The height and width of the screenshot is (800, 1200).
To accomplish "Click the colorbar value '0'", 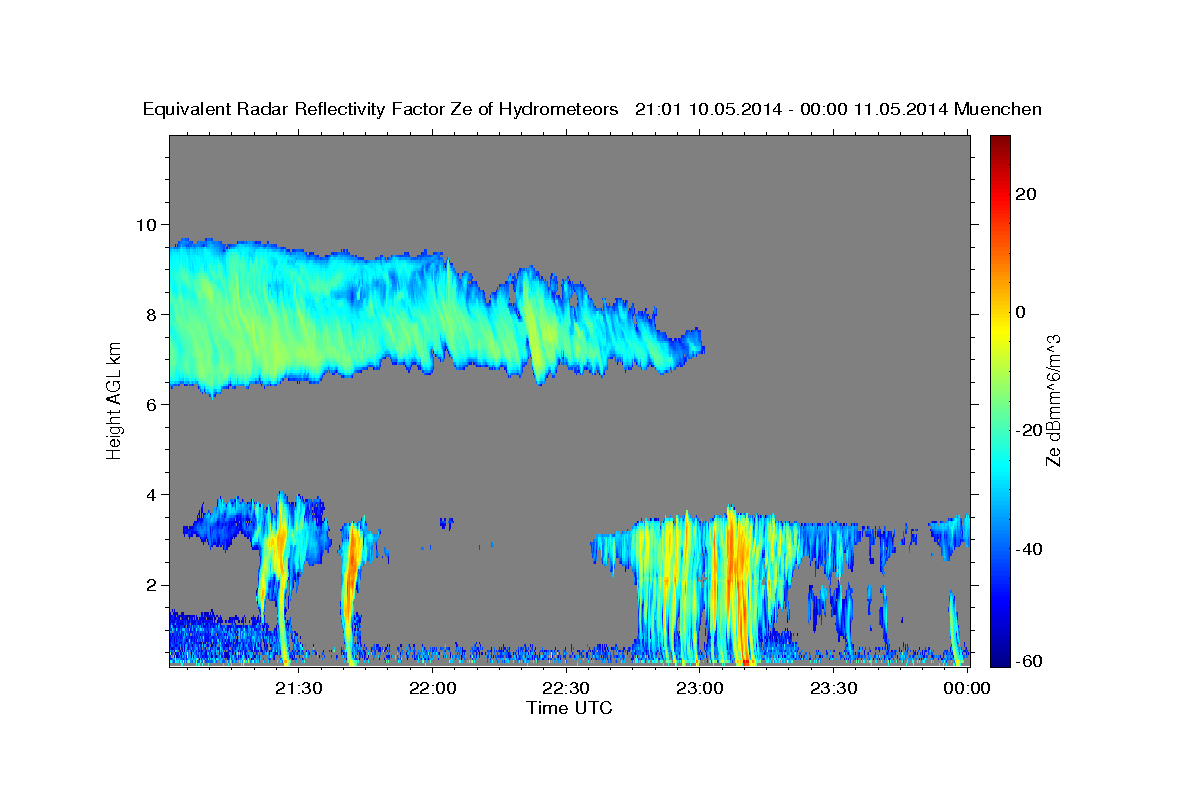I will 1020,312.
